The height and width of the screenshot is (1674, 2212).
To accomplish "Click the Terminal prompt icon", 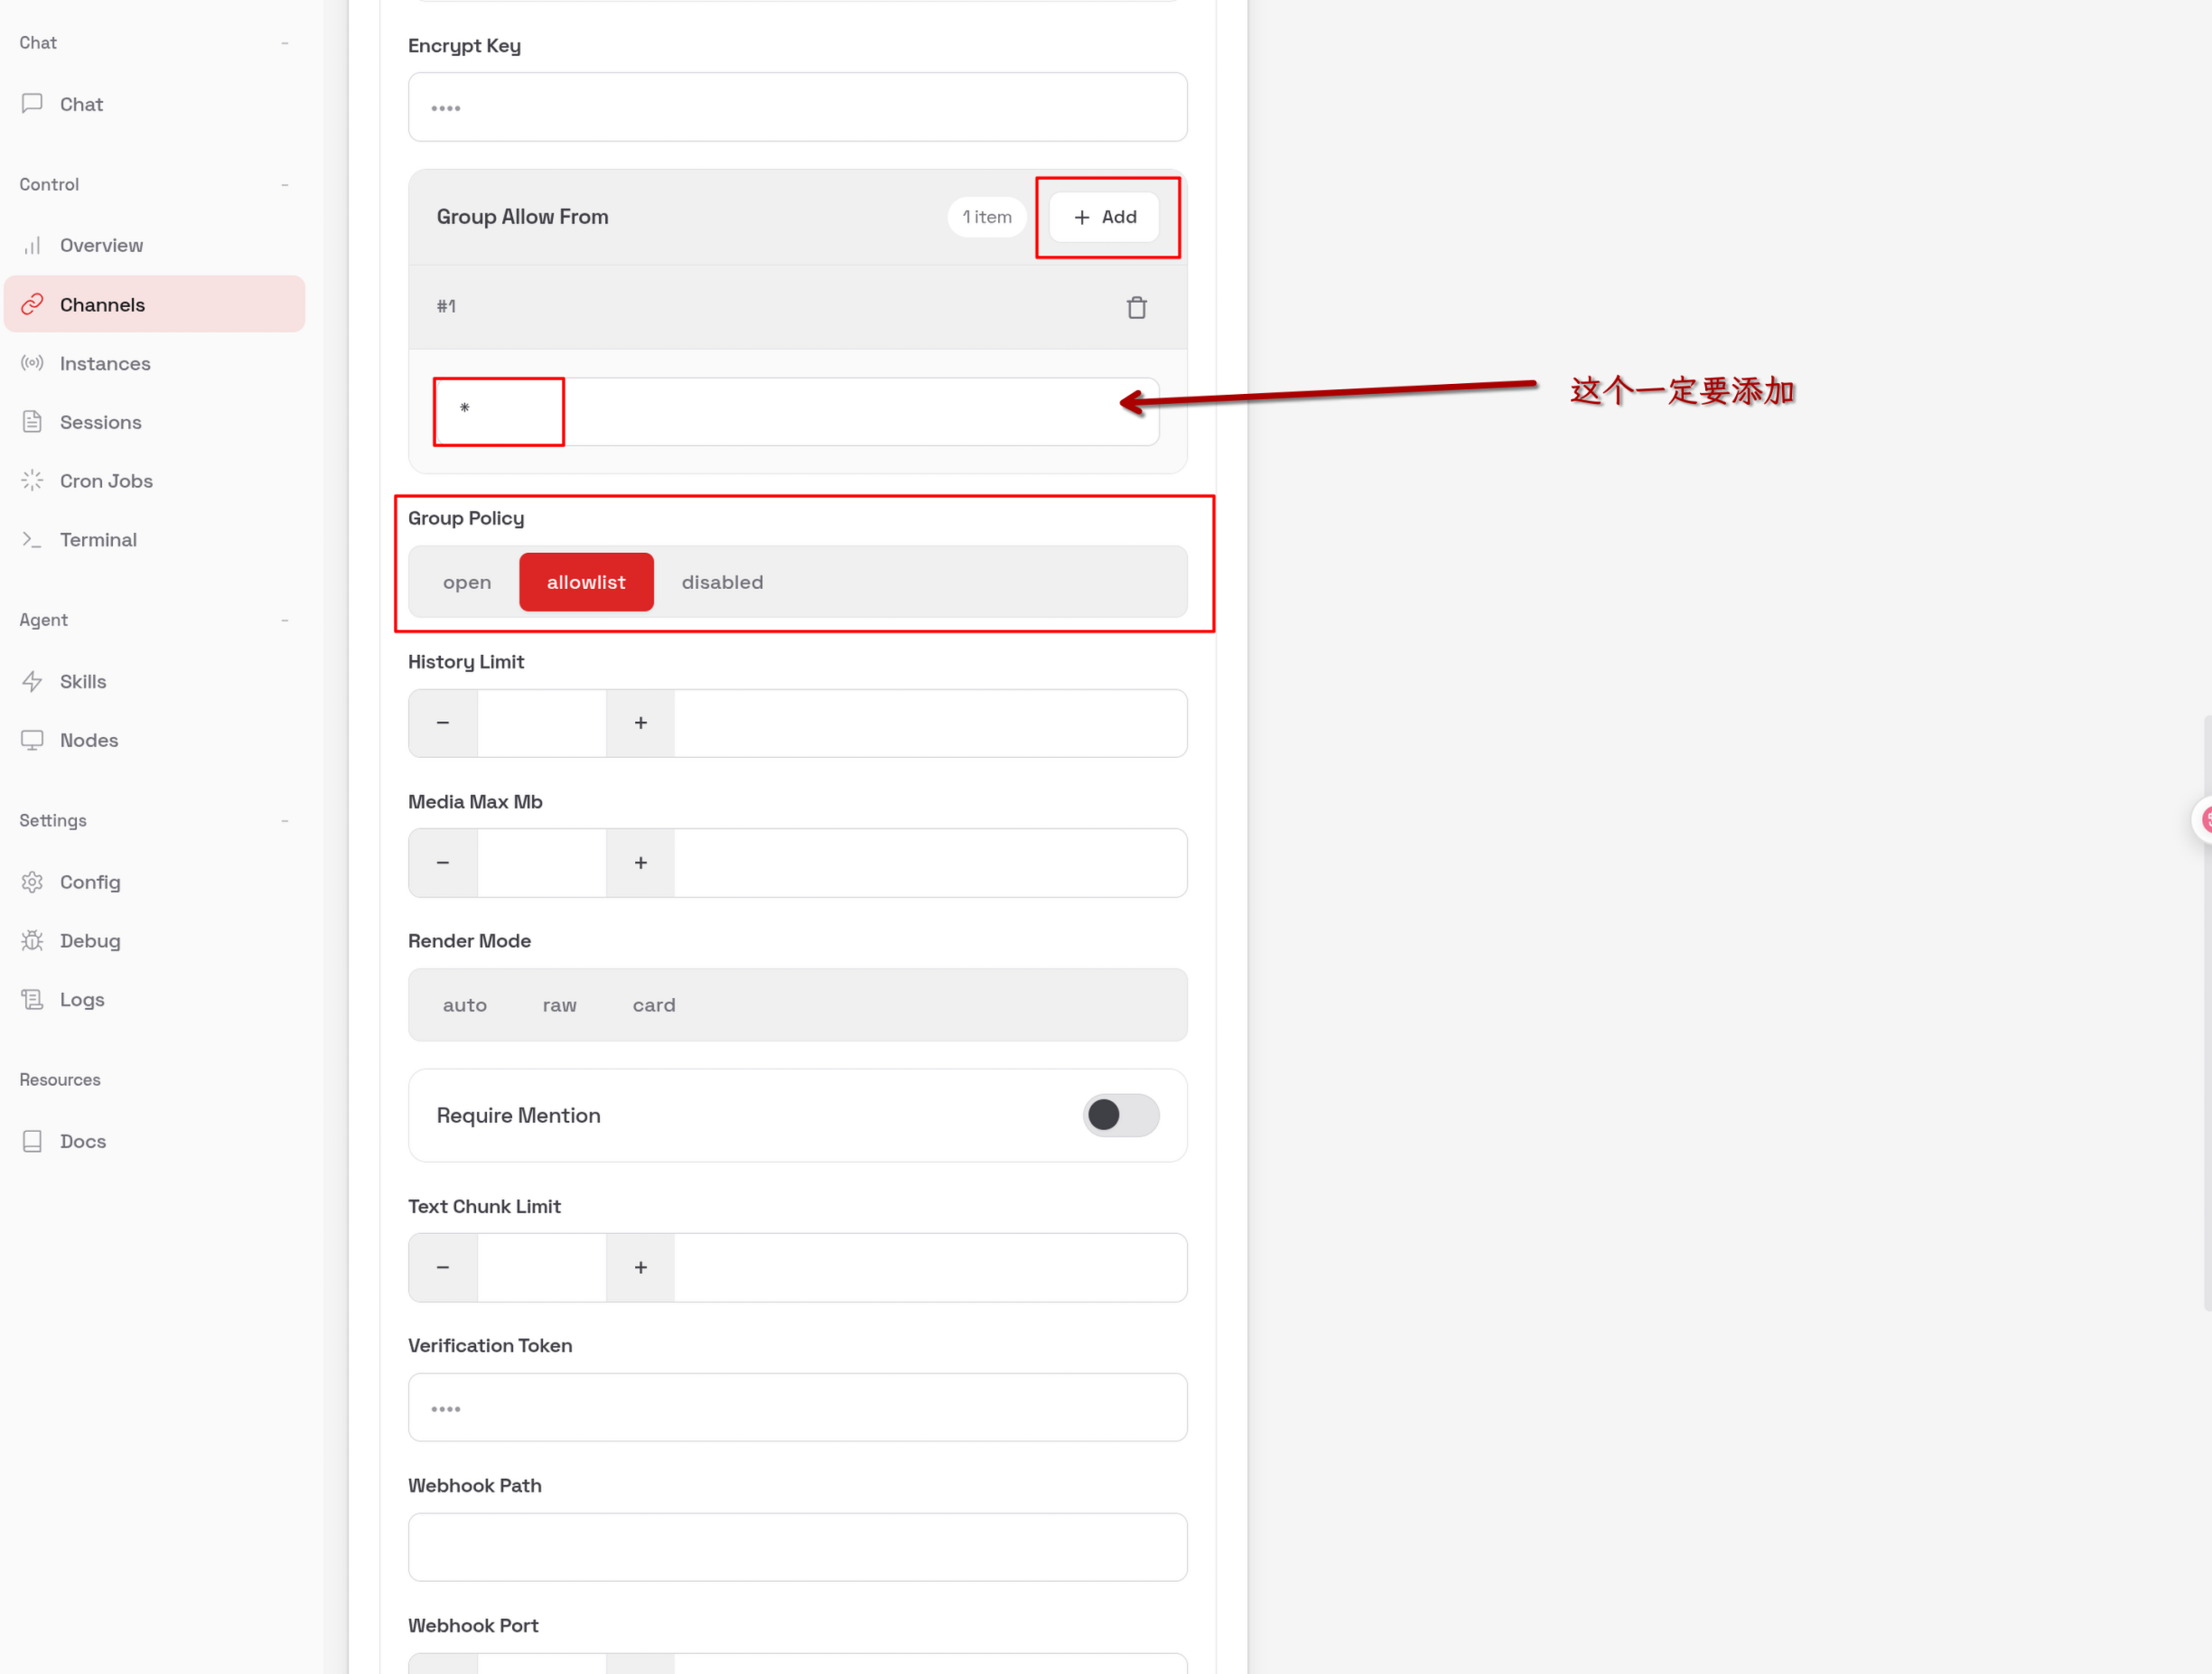I will [32, 540].
